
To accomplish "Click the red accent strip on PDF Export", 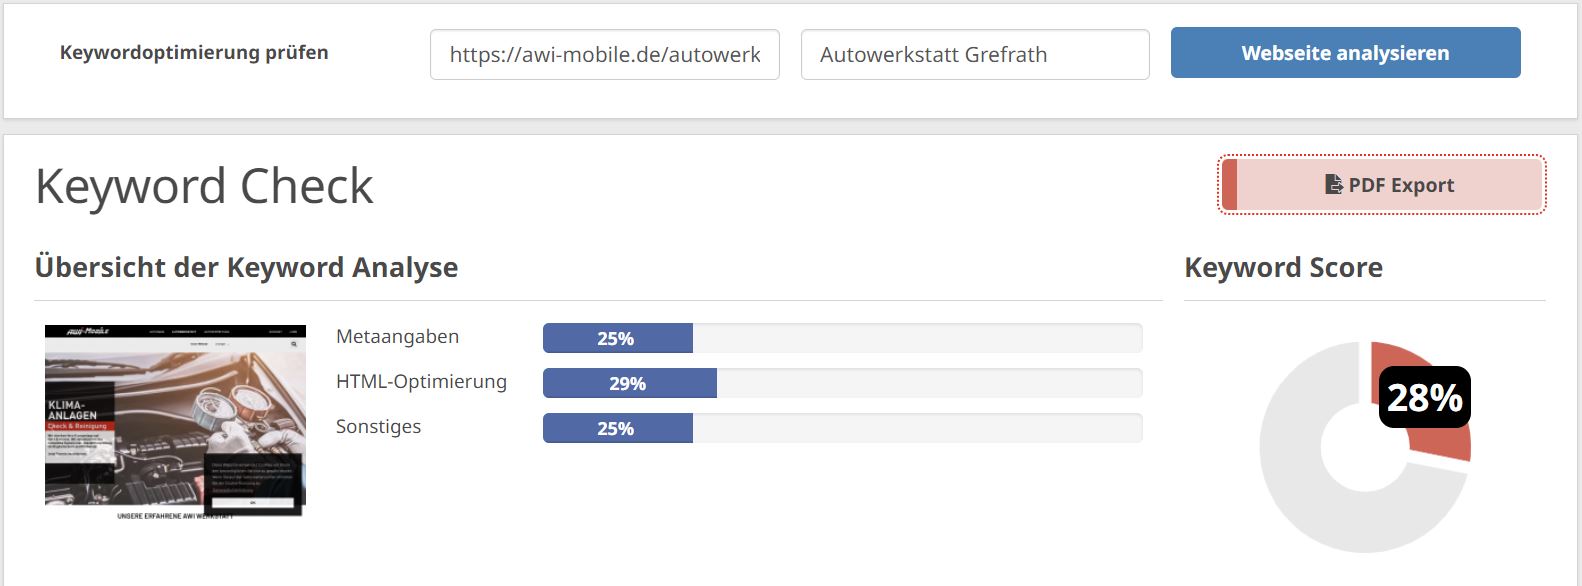I will (1229, 184).
